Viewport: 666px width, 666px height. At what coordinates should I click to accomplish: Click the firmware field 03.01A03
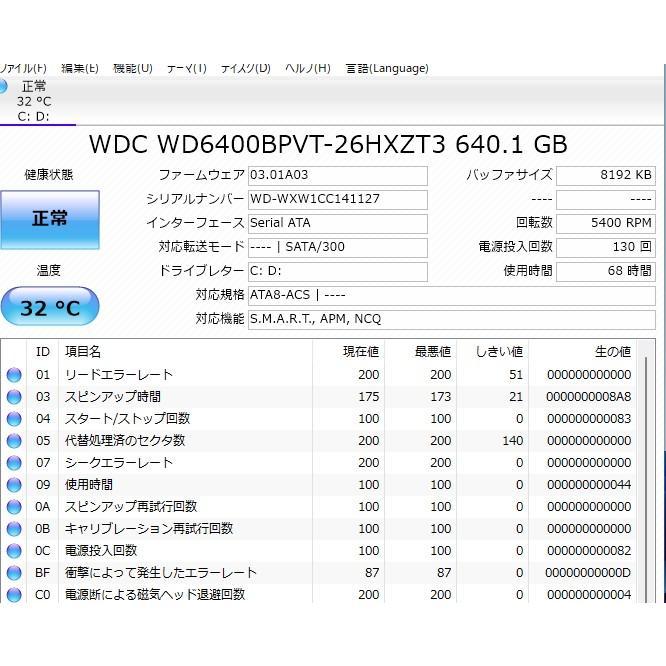coord(338,175)
